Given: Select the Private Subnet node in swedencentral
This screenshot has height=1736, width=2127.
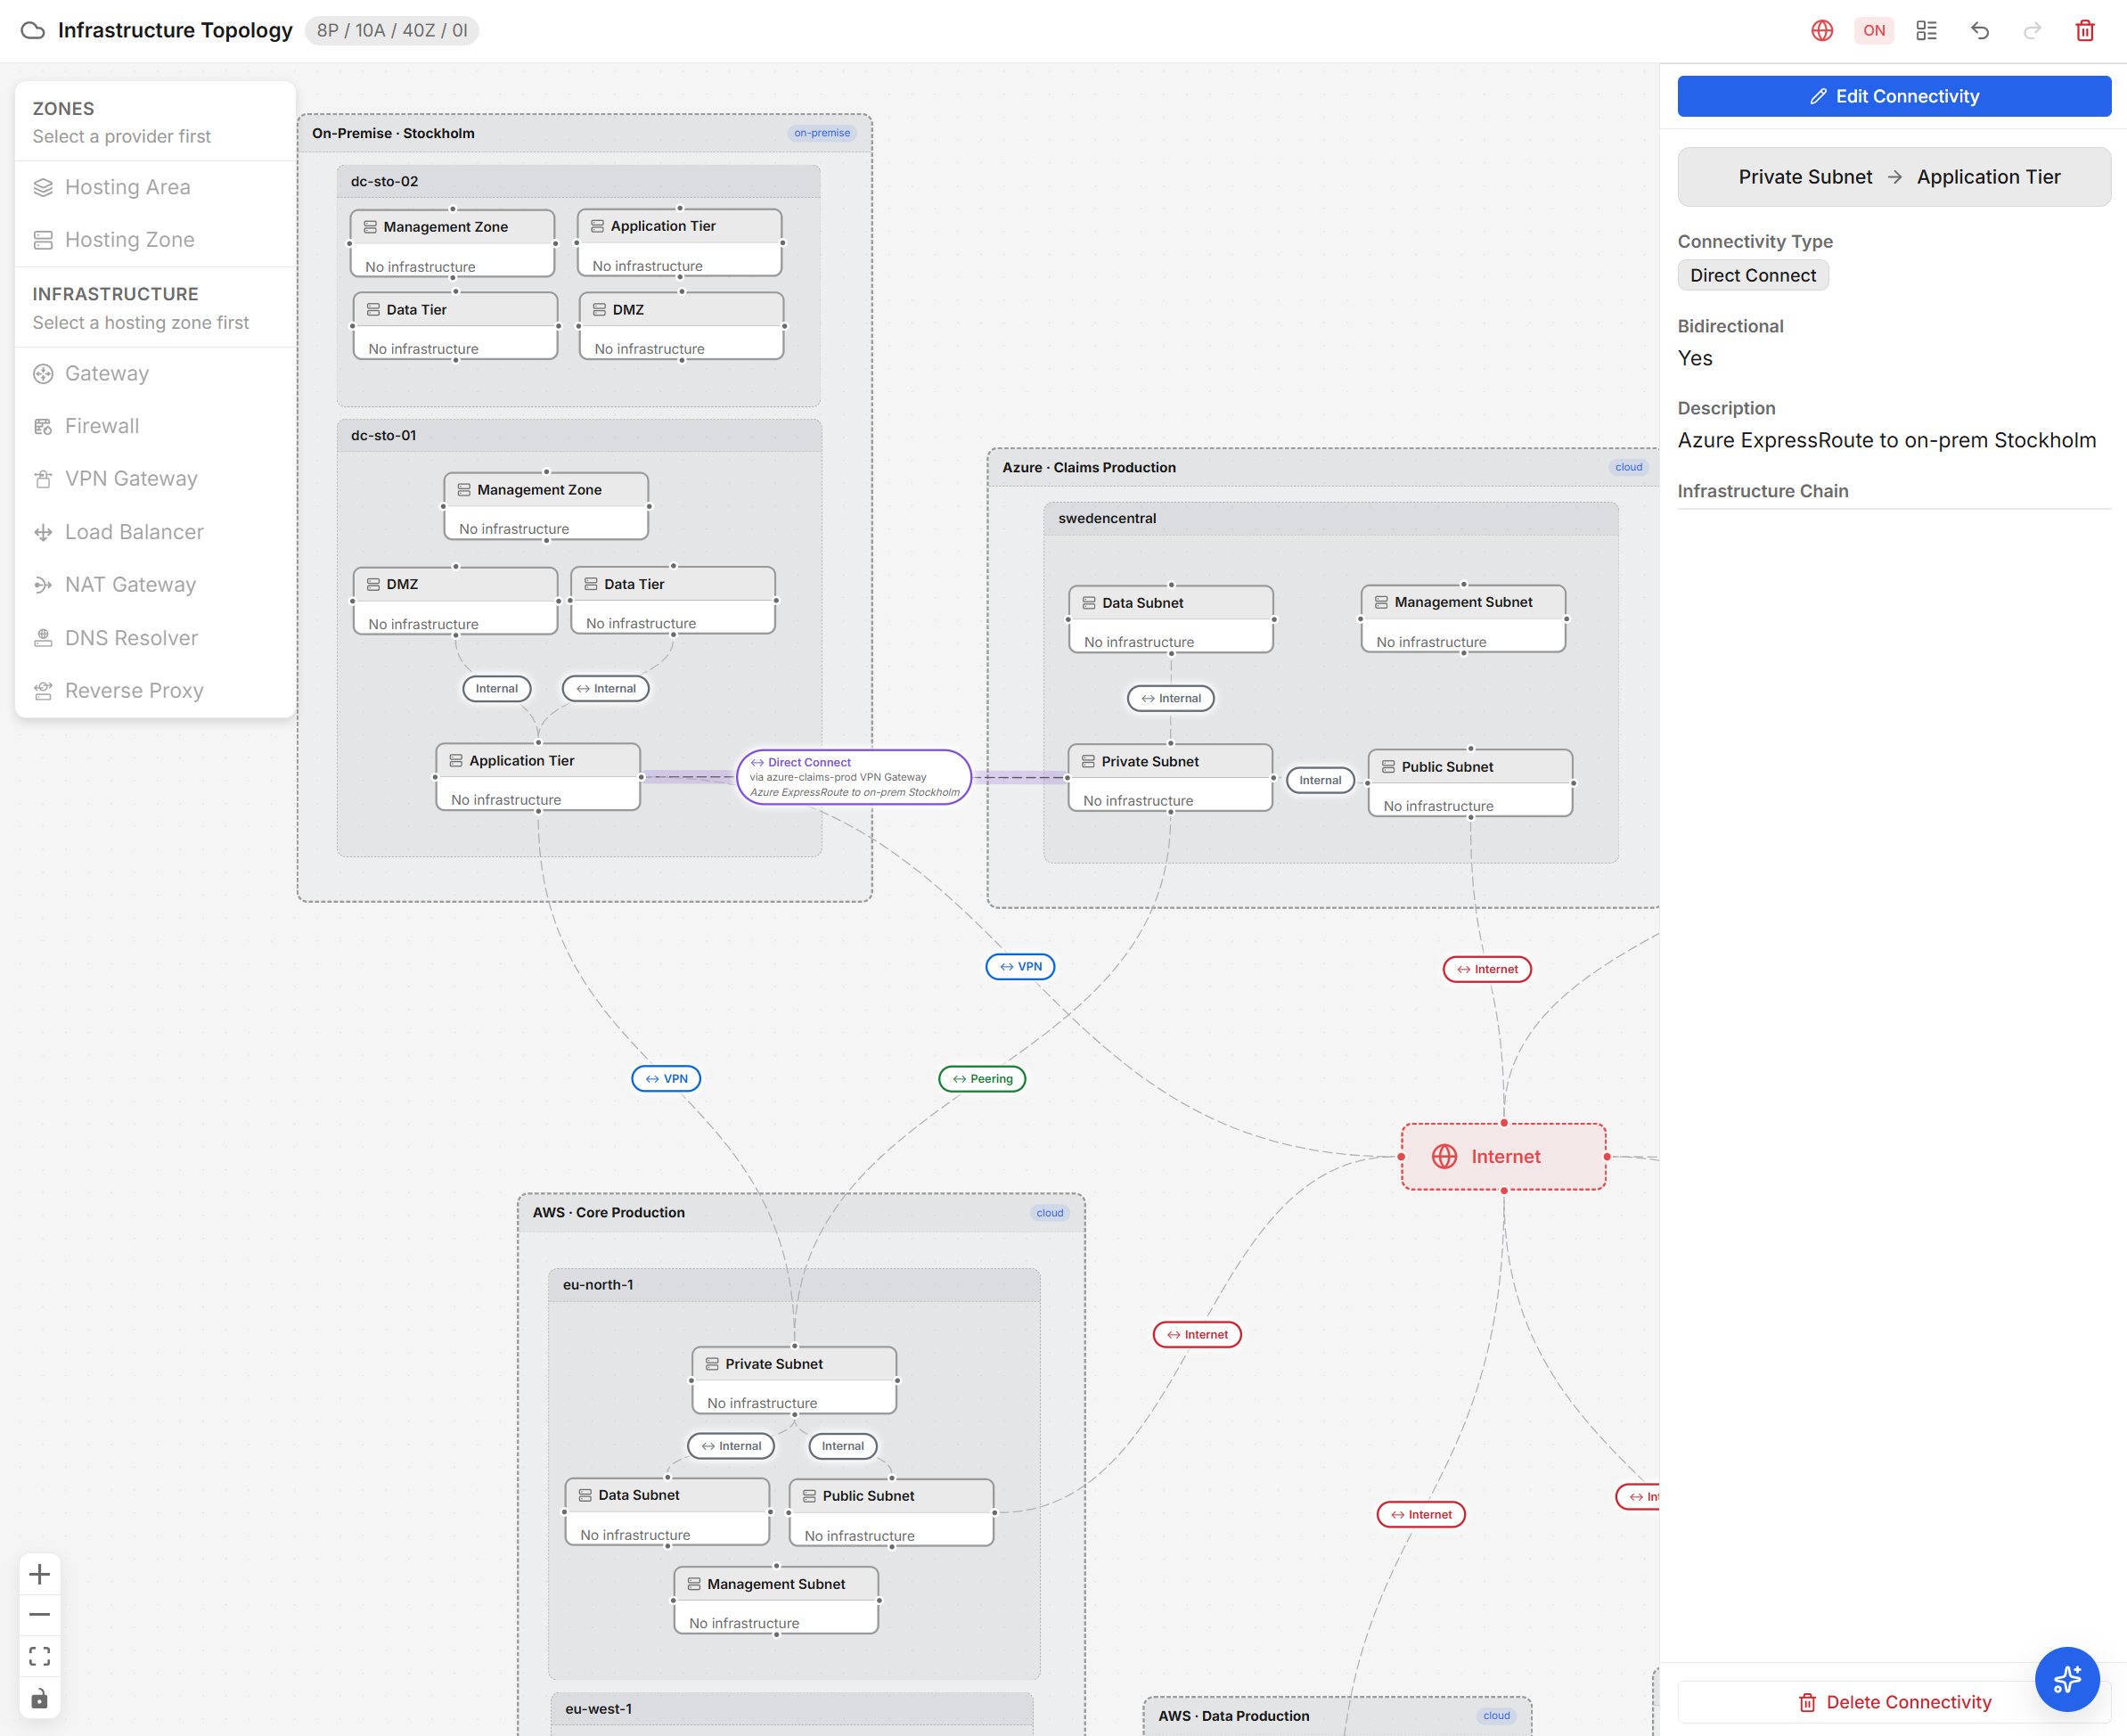Looking at the screenshot, I should (1170, 777).
